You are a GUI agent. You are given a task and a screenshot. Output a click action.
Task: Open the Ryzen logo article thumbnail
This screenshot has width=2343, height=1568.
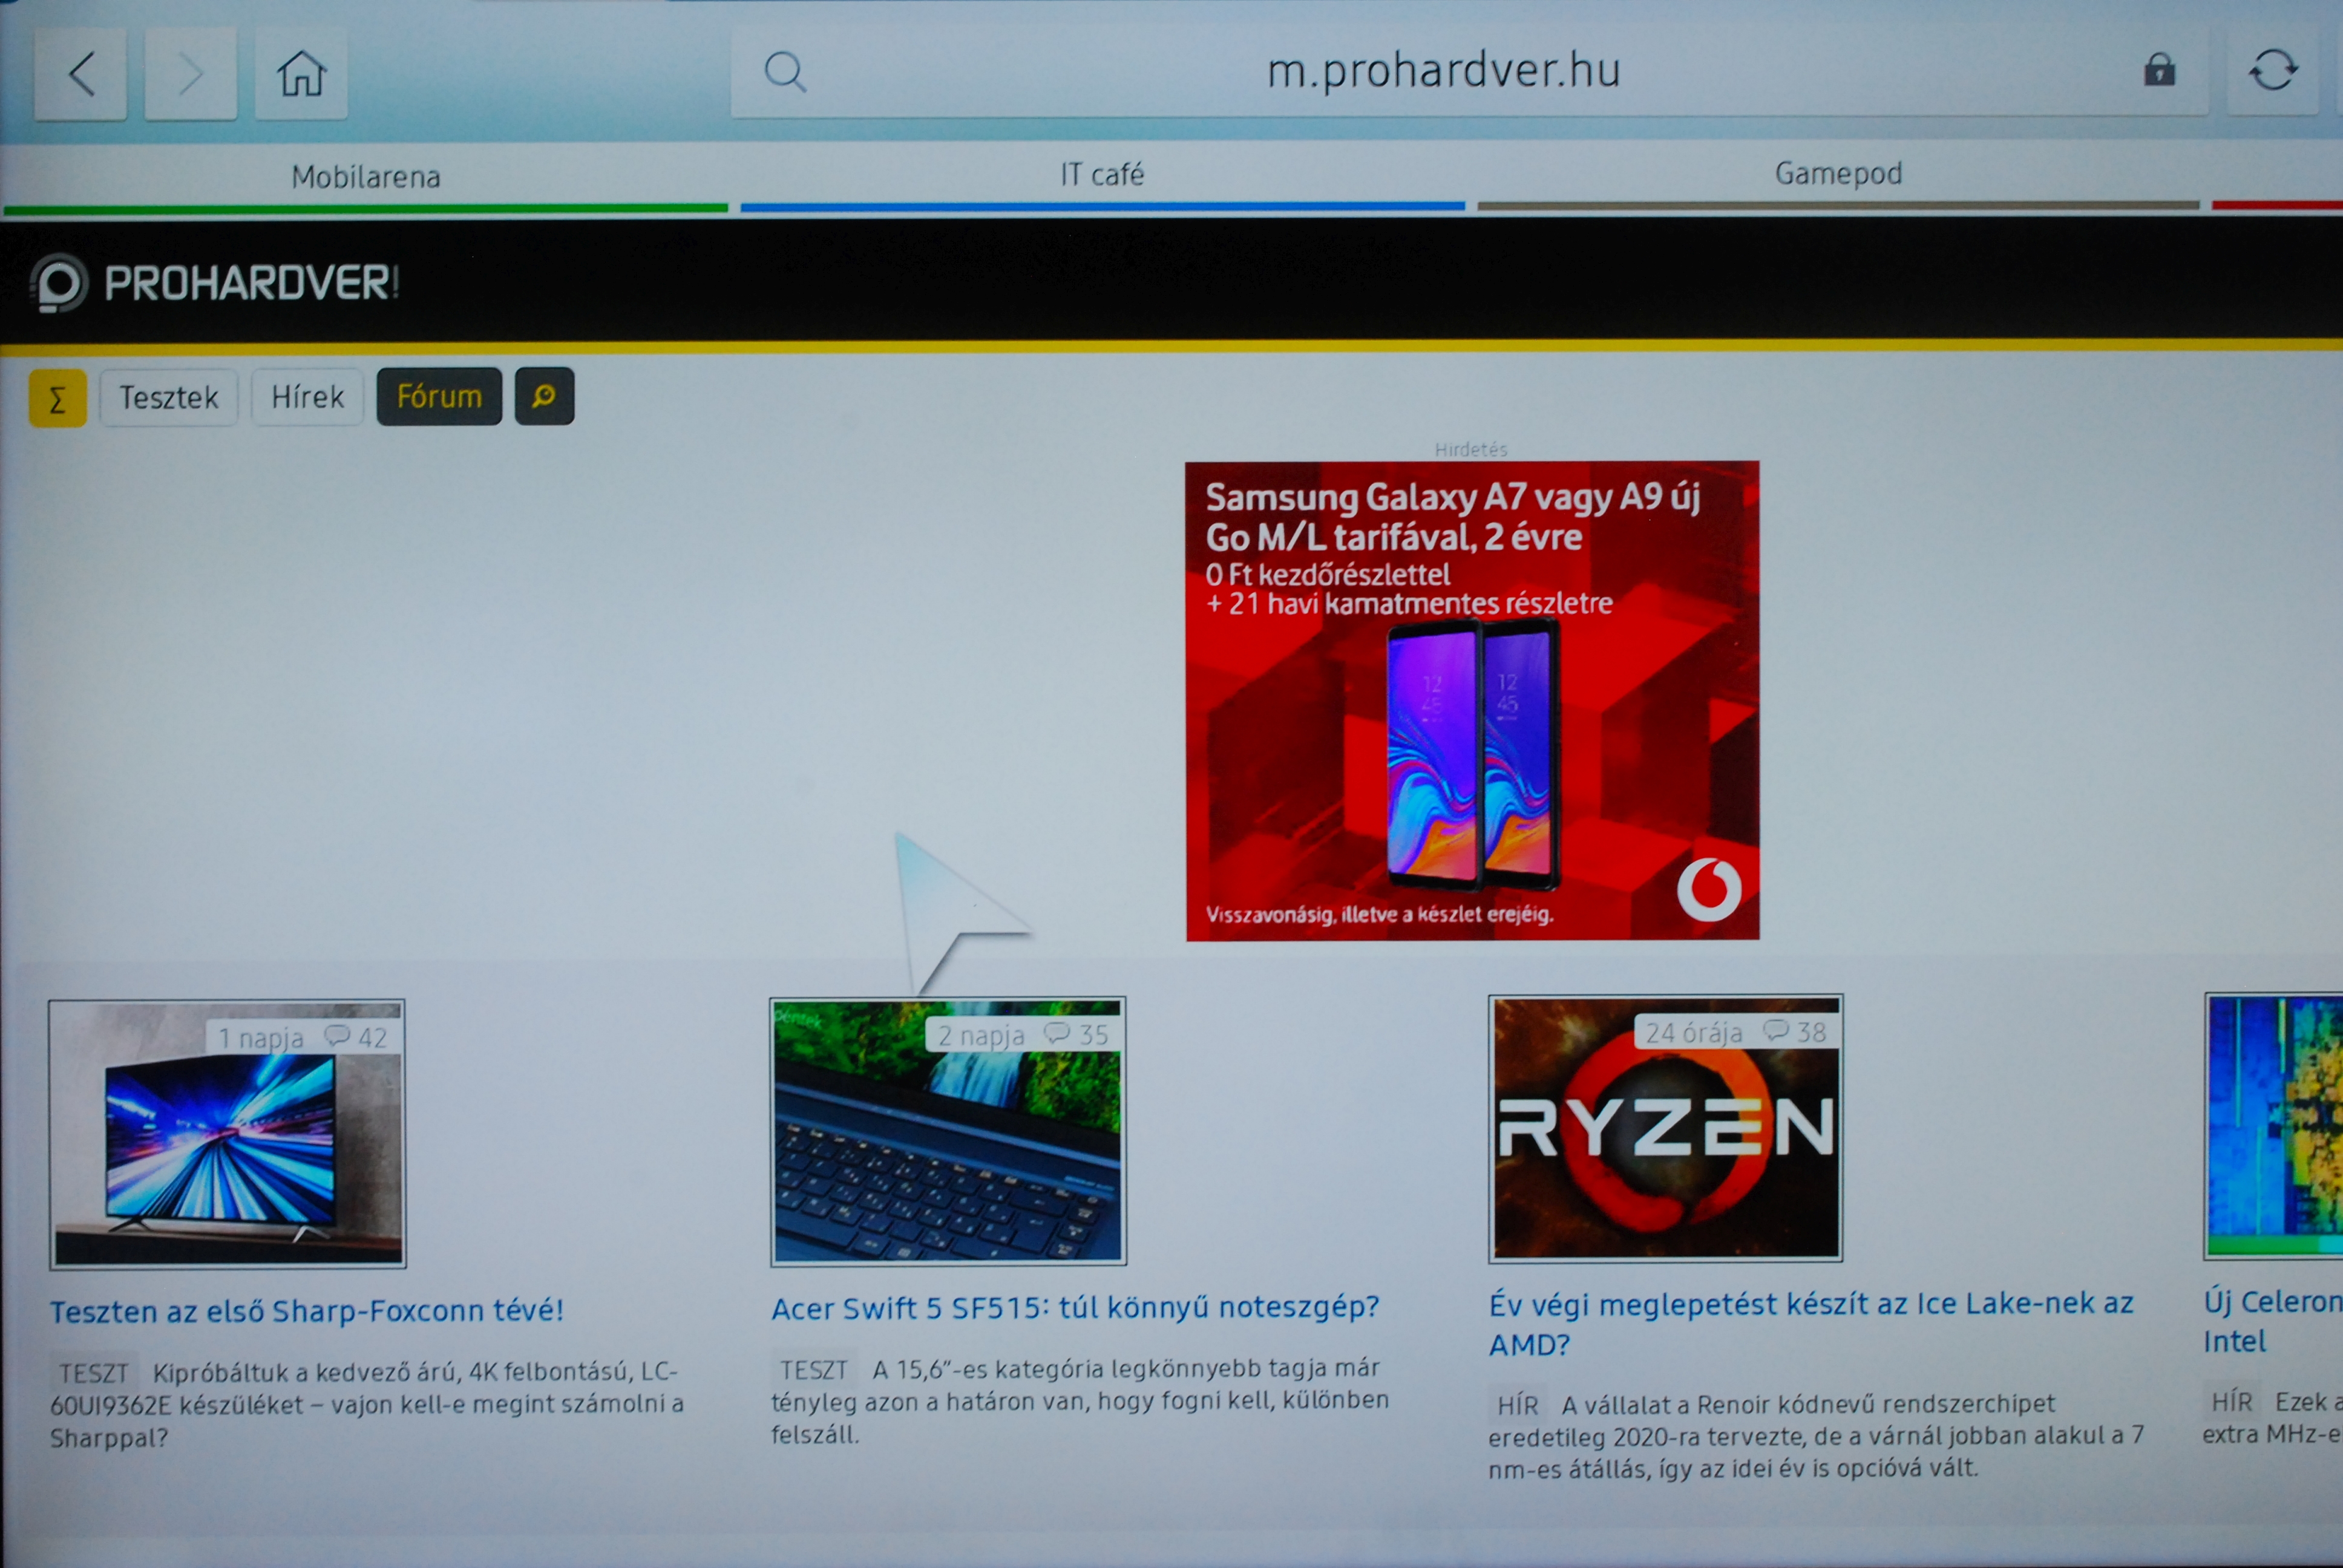1665,1128
